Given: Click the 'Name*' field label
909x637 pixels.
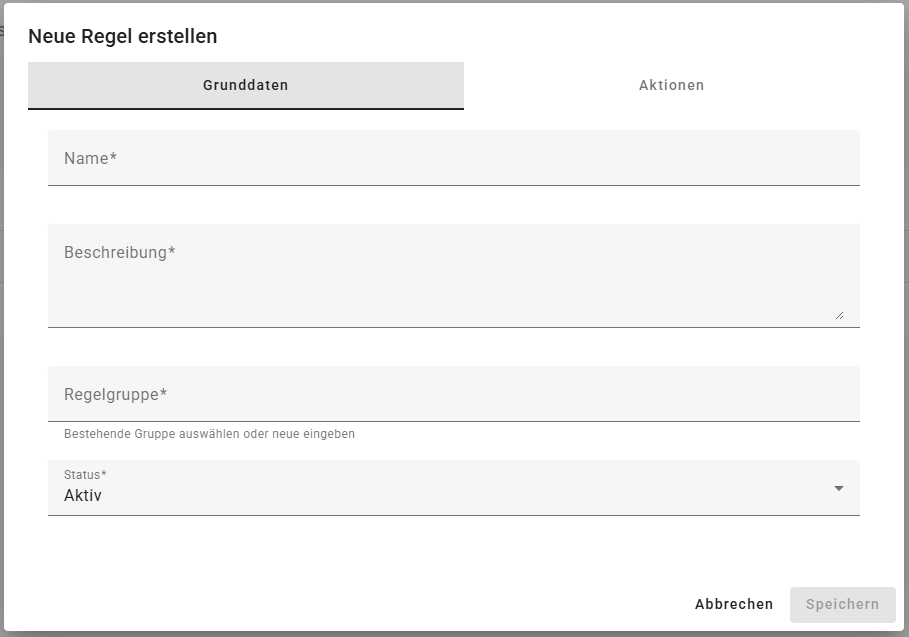Looking at the screenshot, I should point(90,158).
